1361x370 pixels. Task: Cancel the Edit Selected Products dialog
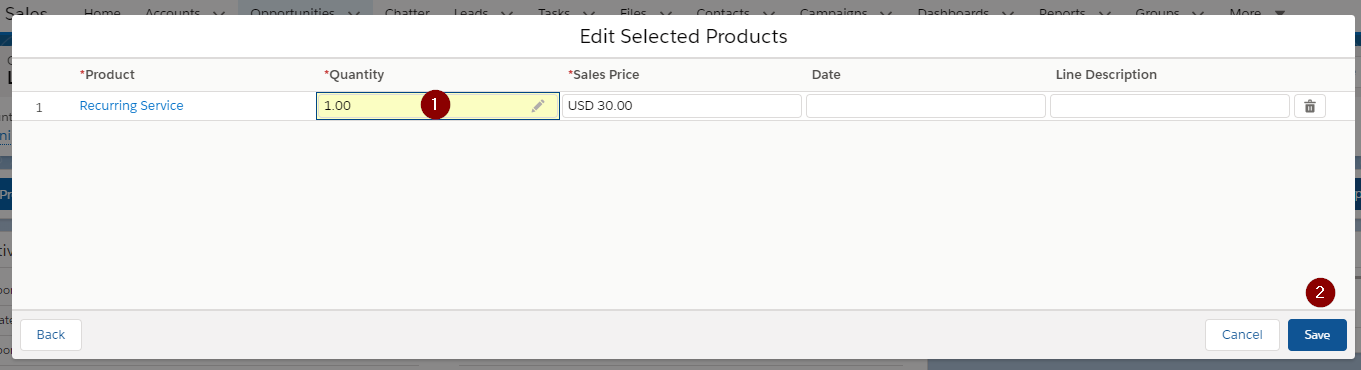[x=1242, y=335]
